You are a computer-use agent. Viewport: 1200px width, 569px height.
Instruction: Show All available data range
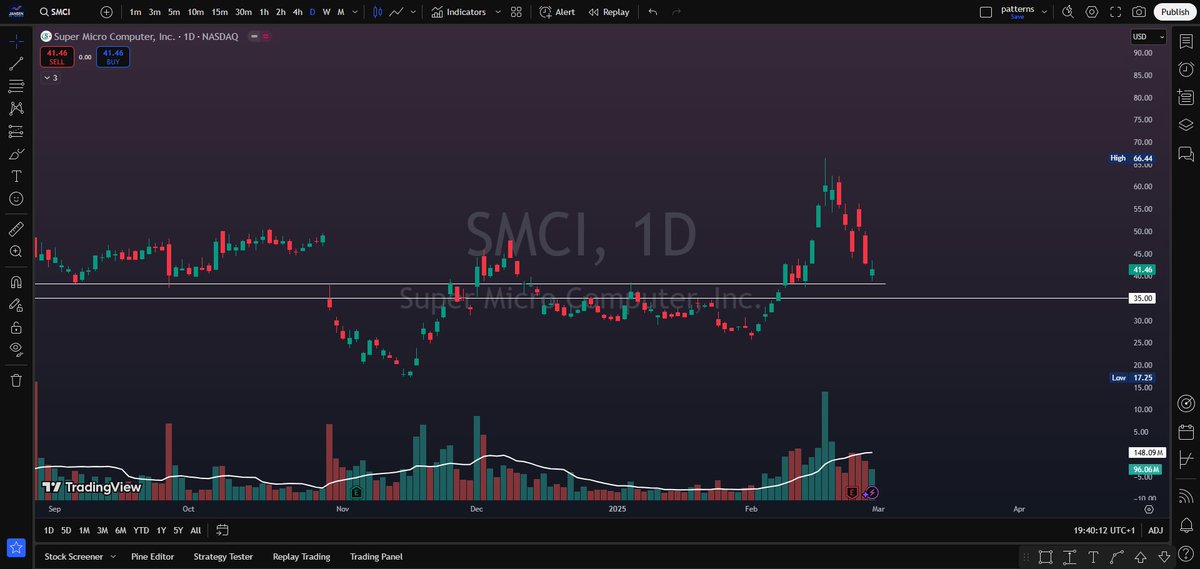click(195, 530)
